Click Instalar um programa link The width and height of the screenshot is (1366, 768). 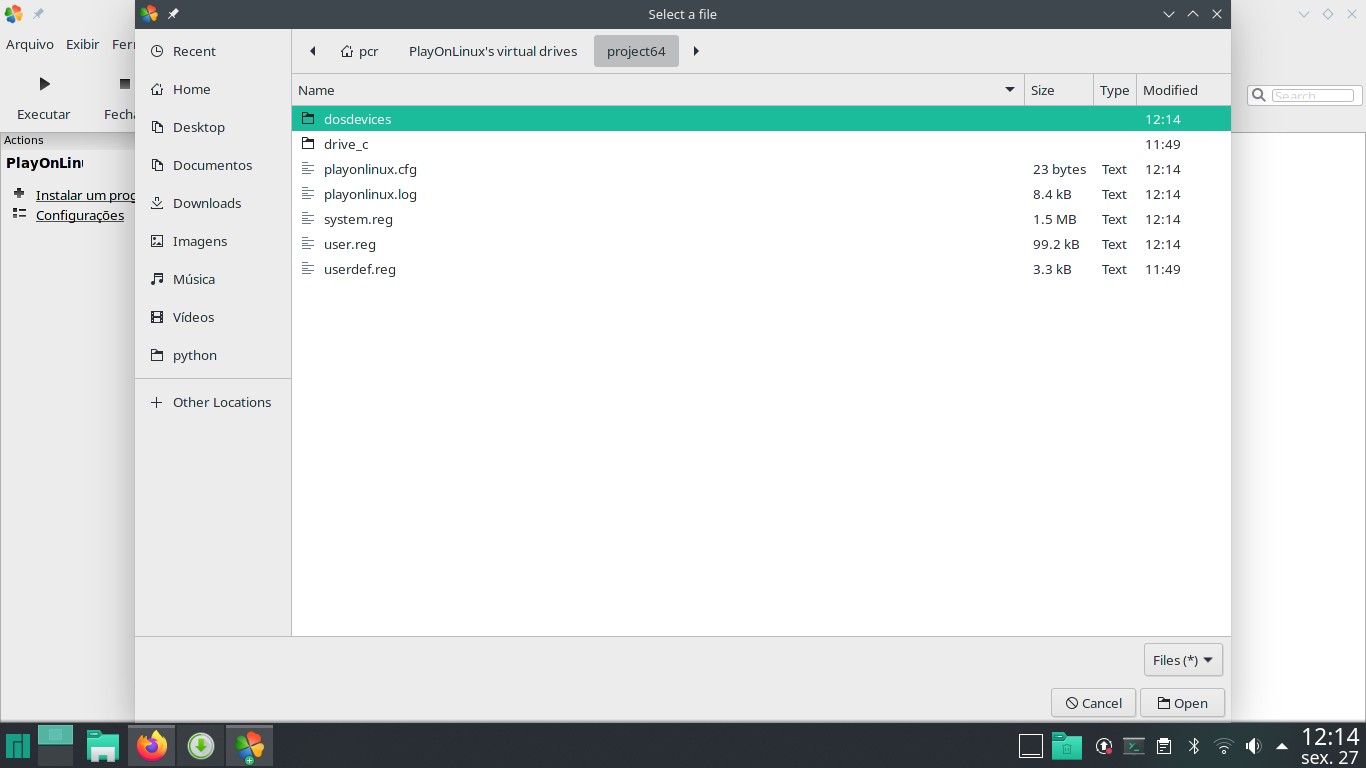(85, 195)
